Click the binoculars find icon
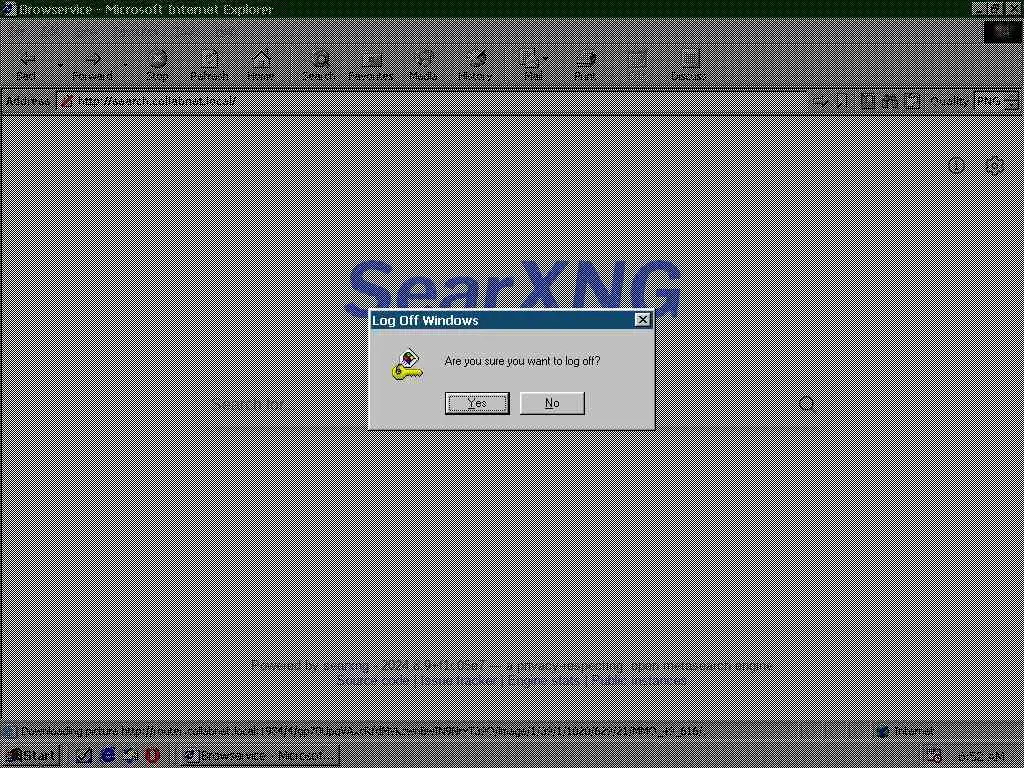Screen dimensions: 1024x768 pos(889,101)
